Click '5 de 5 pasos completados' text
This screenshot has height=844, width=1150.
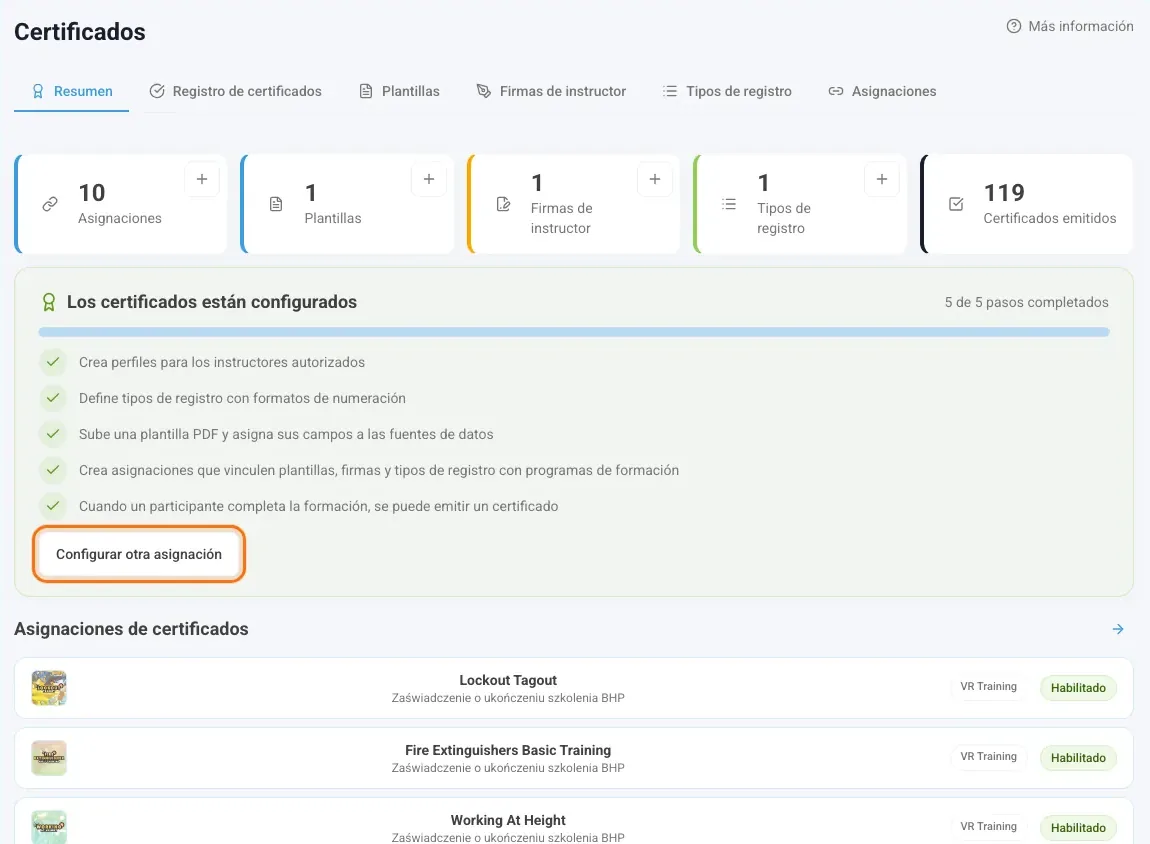click(x=1026, y=302)
